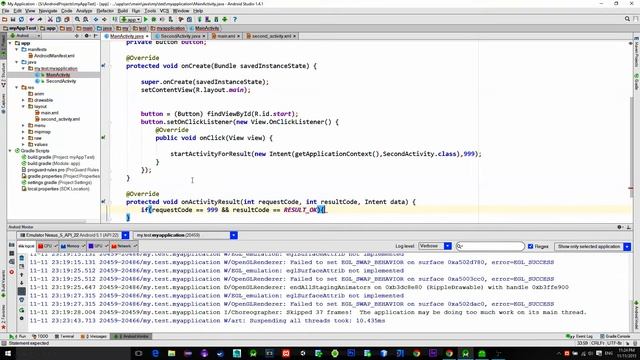The height and width of the screenshot is (360, 640).
Task: Click the logcat scroll up arrow icon
Action: (x=22, y=275)
